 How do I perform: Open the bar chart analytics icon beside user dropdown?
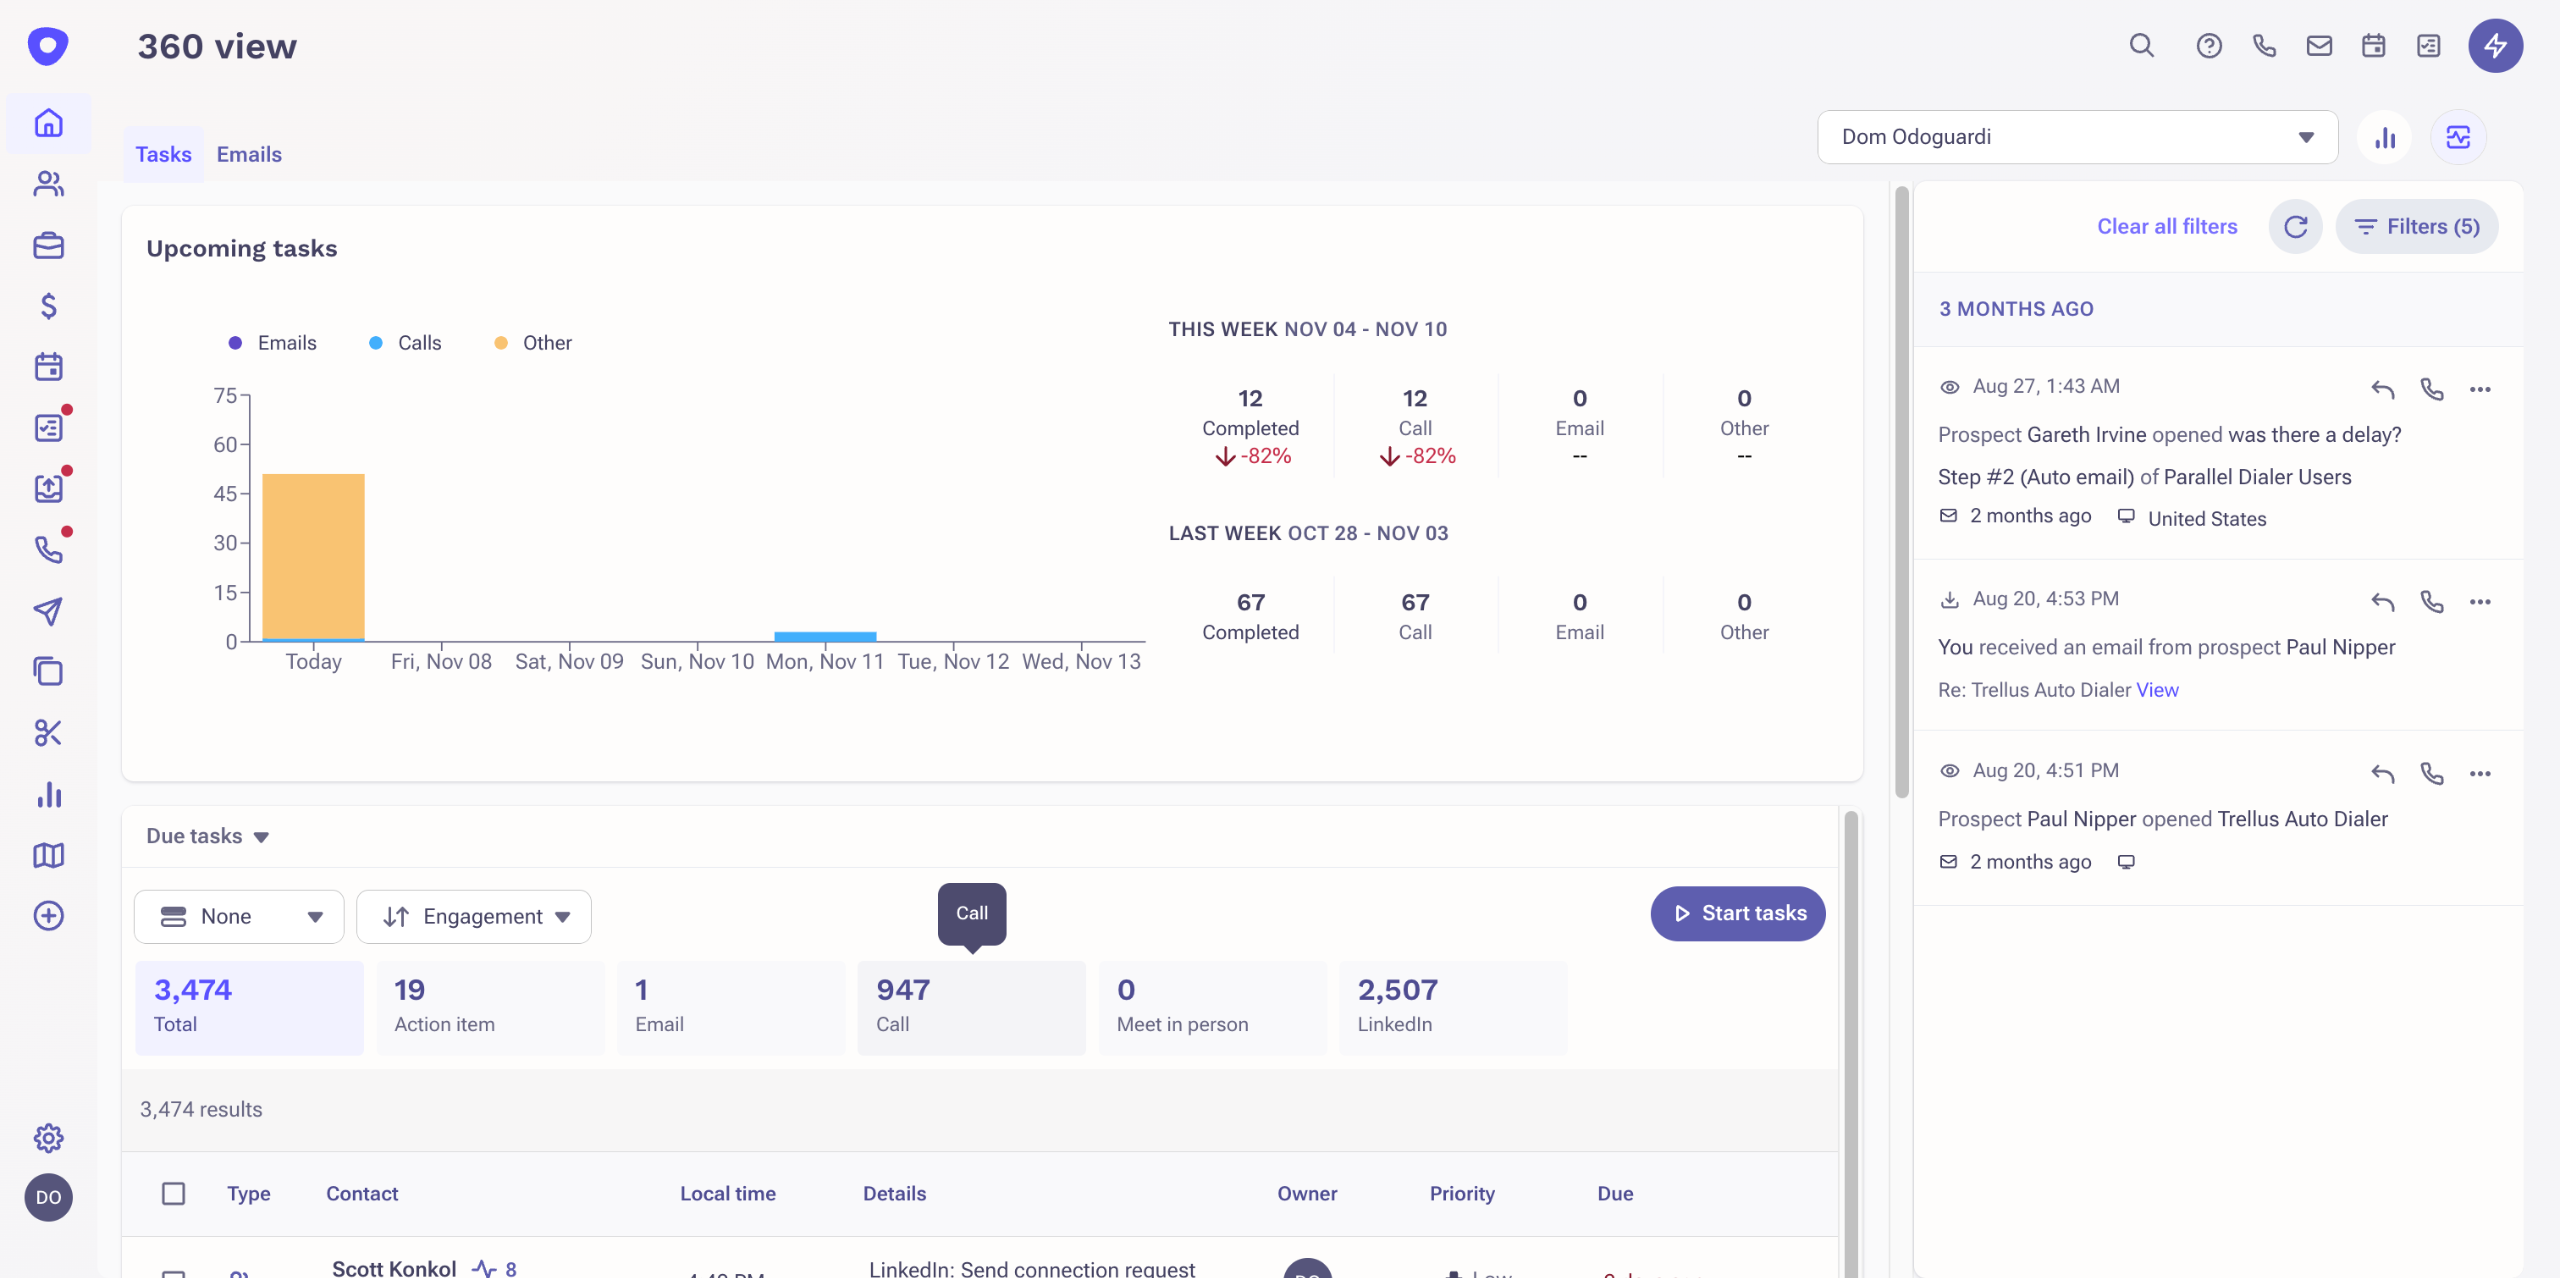click(x=2385, y=138)
